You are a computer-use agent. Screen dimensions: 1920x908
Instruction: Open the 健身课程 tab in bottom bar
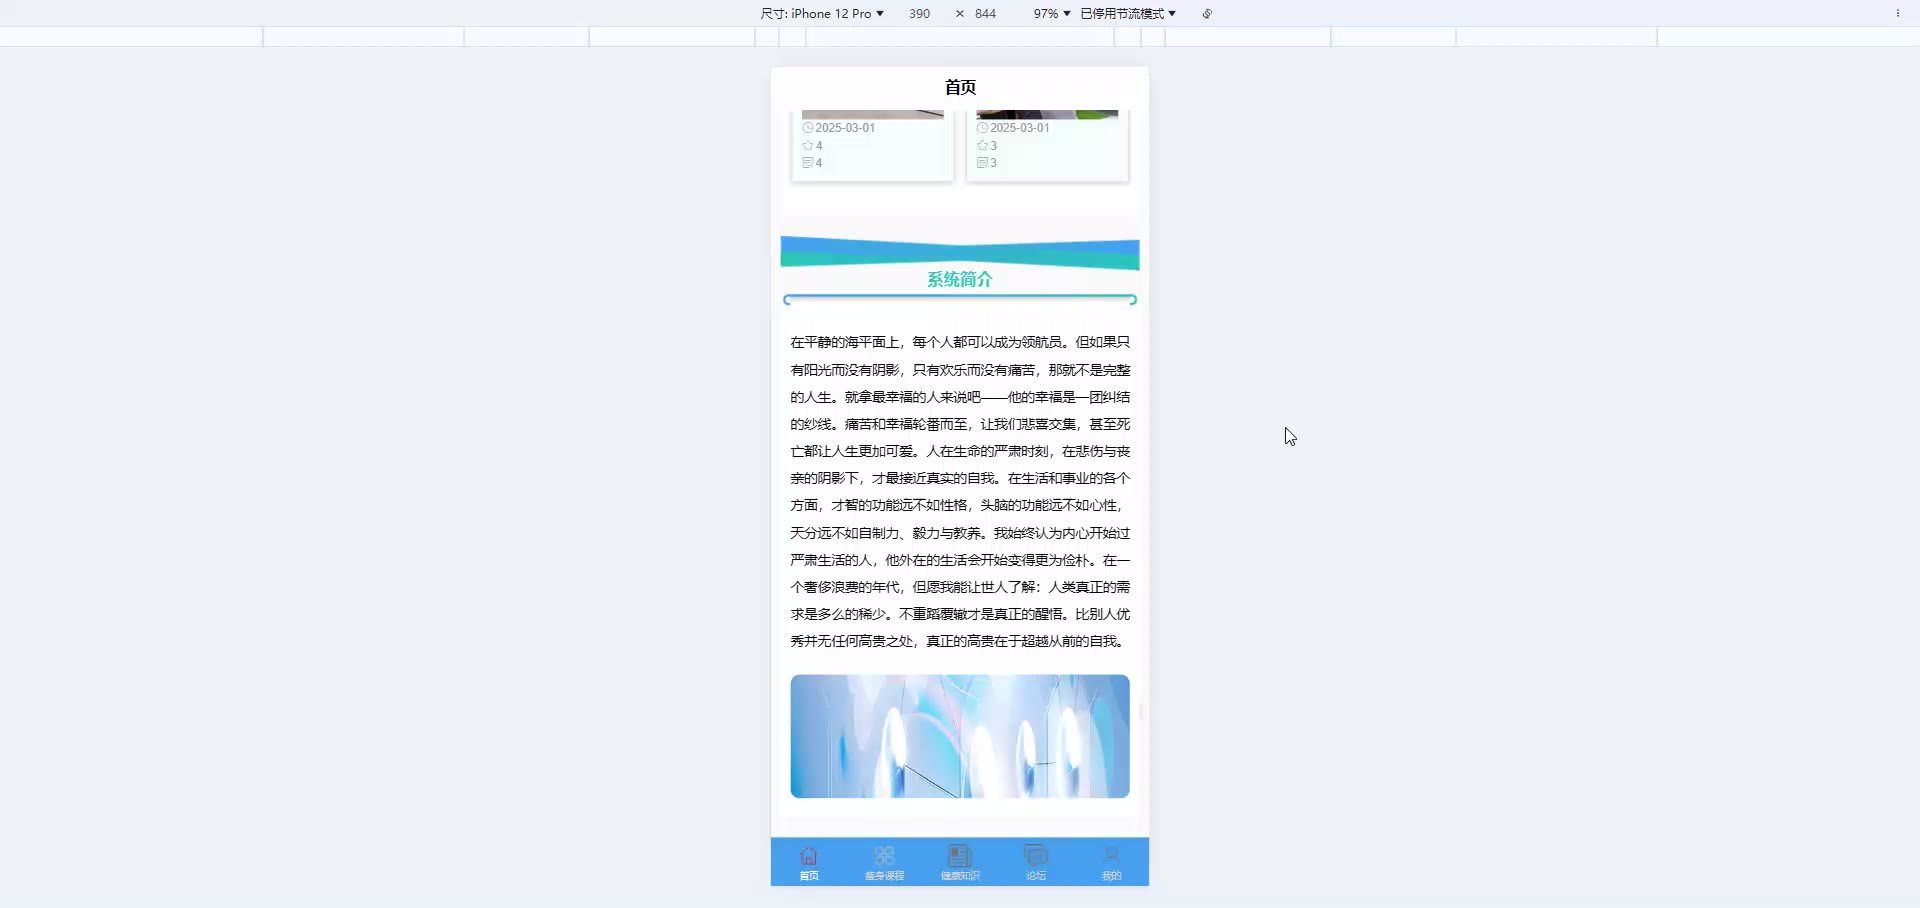click(884, 863)
